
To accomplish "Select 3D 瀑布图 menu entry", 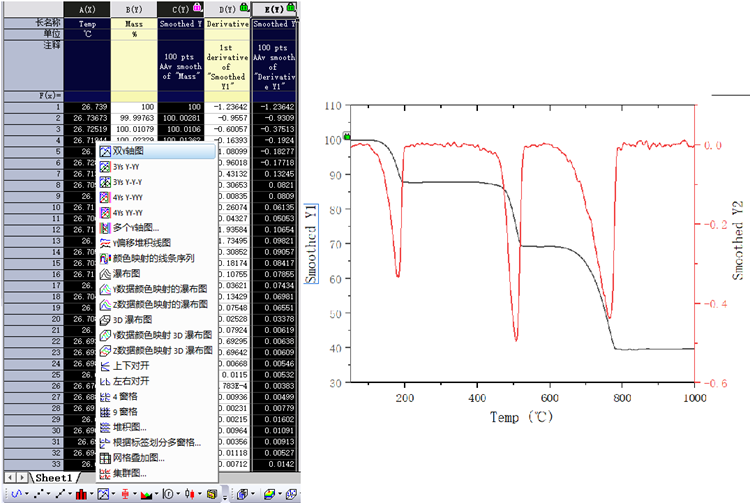I will coord(157,320).
